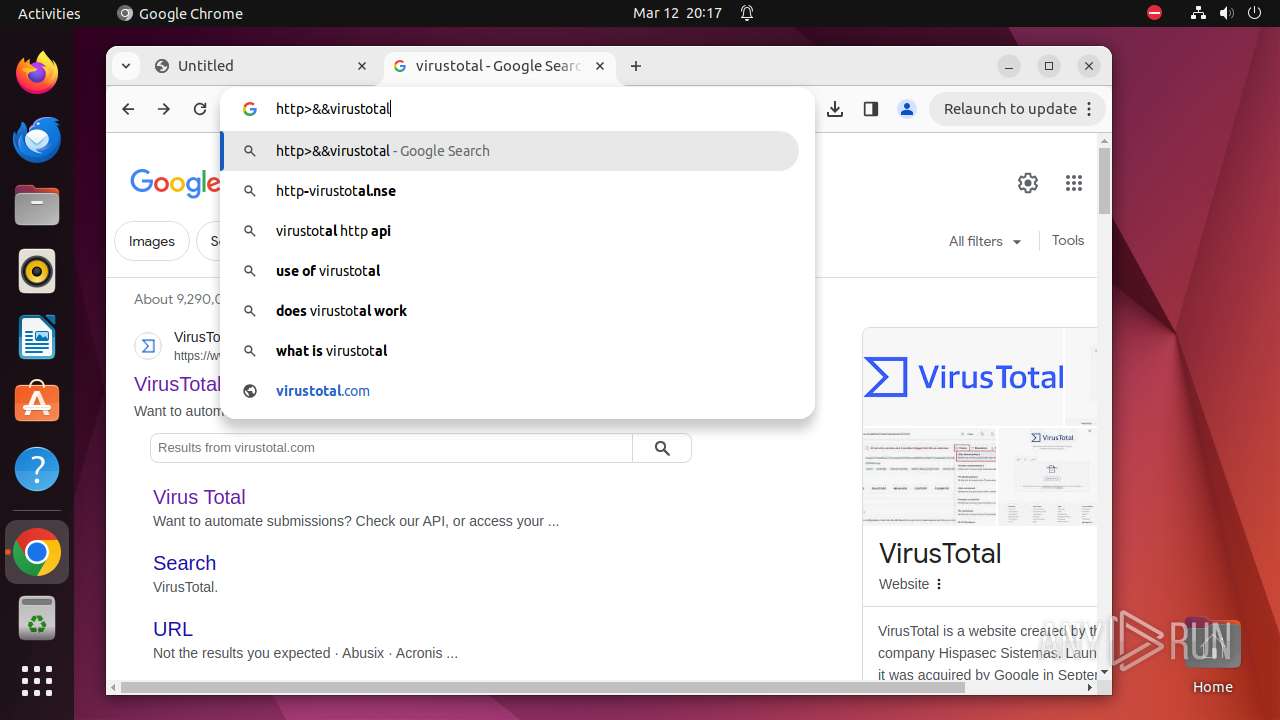Open VirusTotal panel three-dot options
The height and width of the screenshot is (720, 1280).
pos(939,584)
